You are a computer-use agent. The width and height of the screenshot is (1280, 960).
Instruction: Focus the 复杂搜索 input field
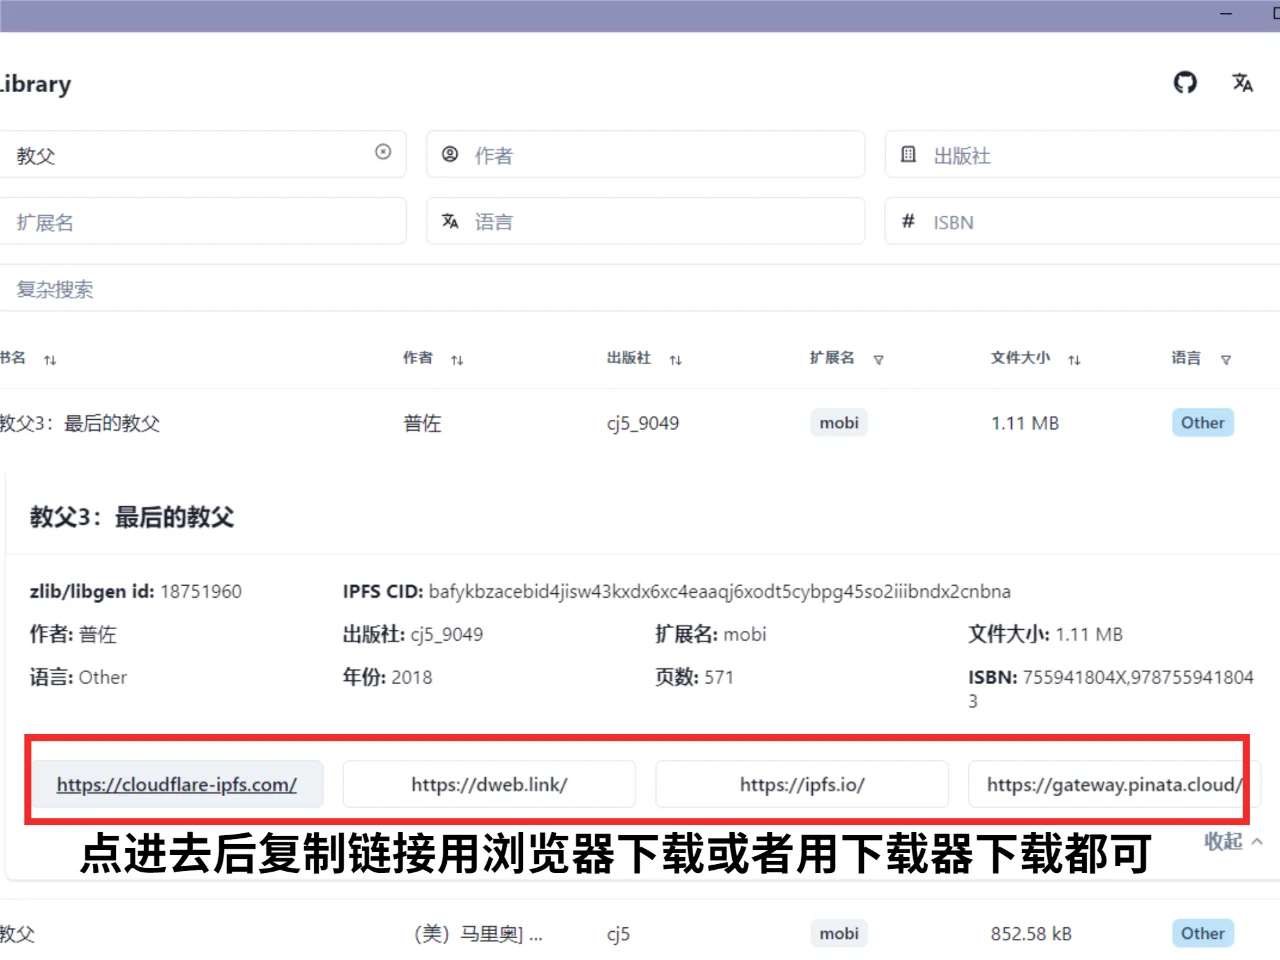pyautogui.click(x=640, y=289)
